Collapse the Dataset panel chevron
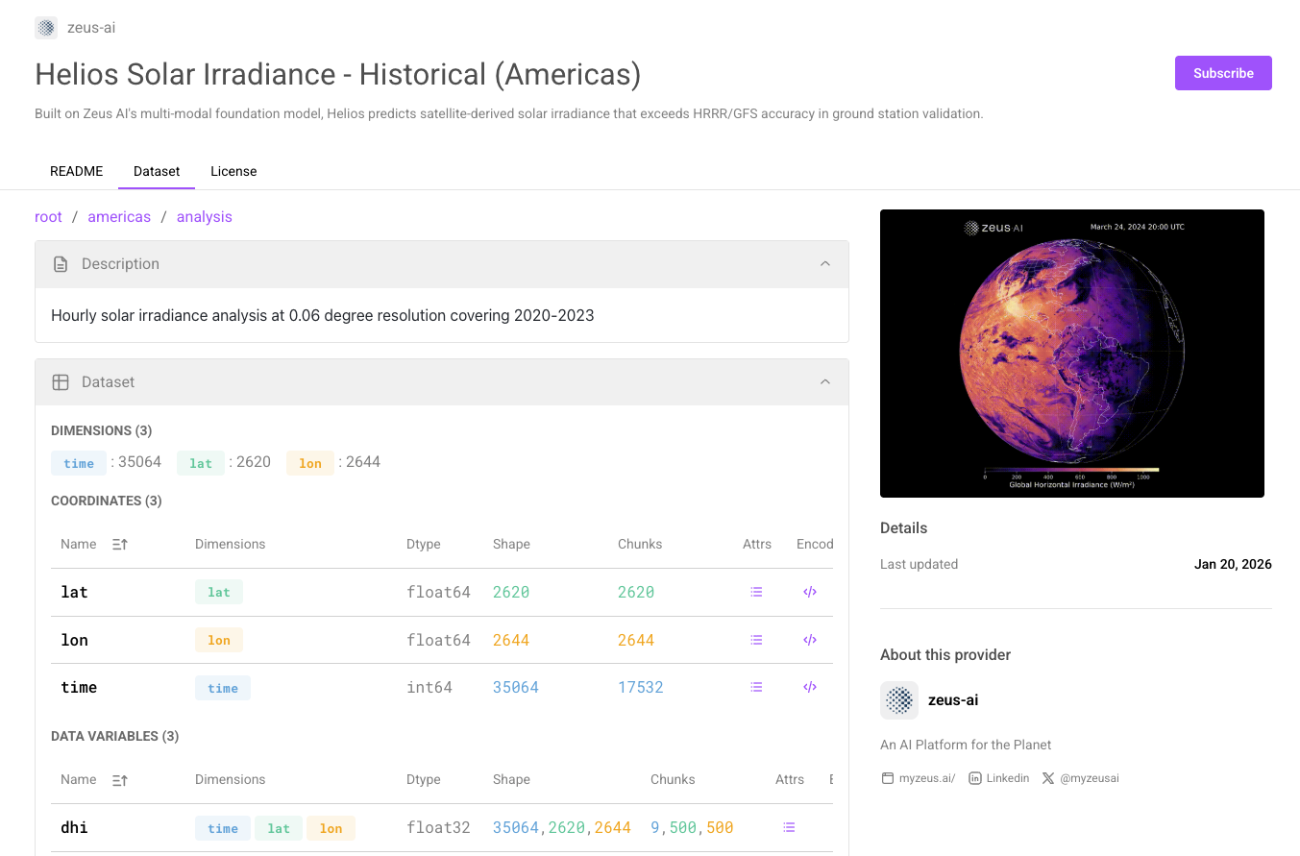Screen dimensions: 1300x856 pyautogui.click(x=825, y=382)
